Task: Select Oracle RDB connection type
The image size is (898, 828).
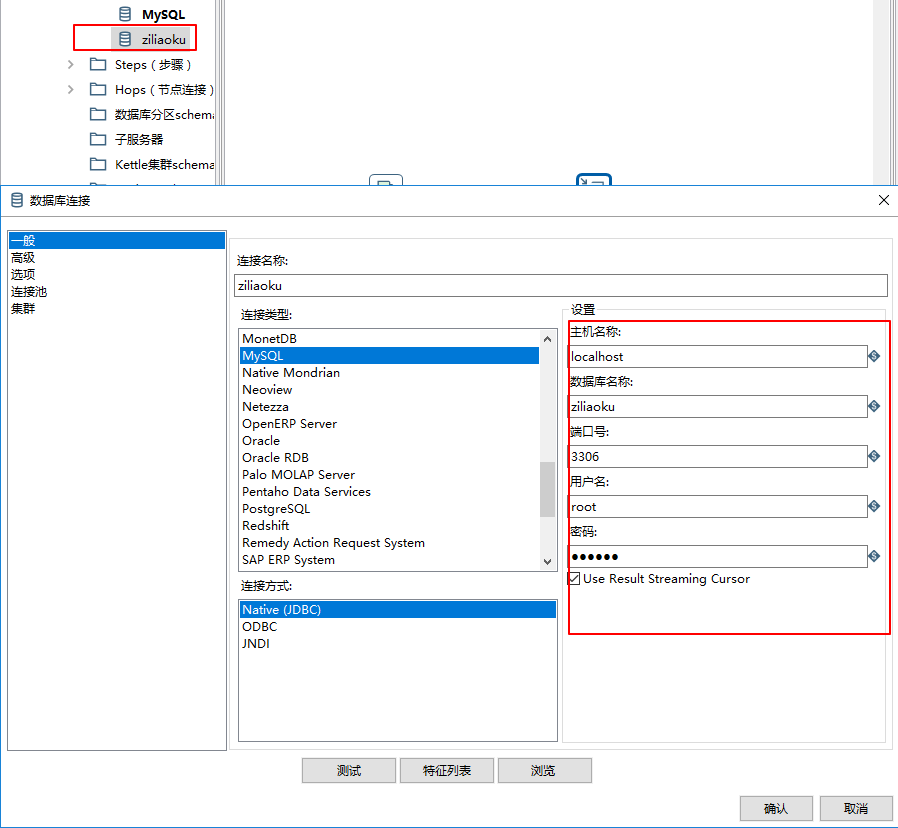Action: coord(389,458)
